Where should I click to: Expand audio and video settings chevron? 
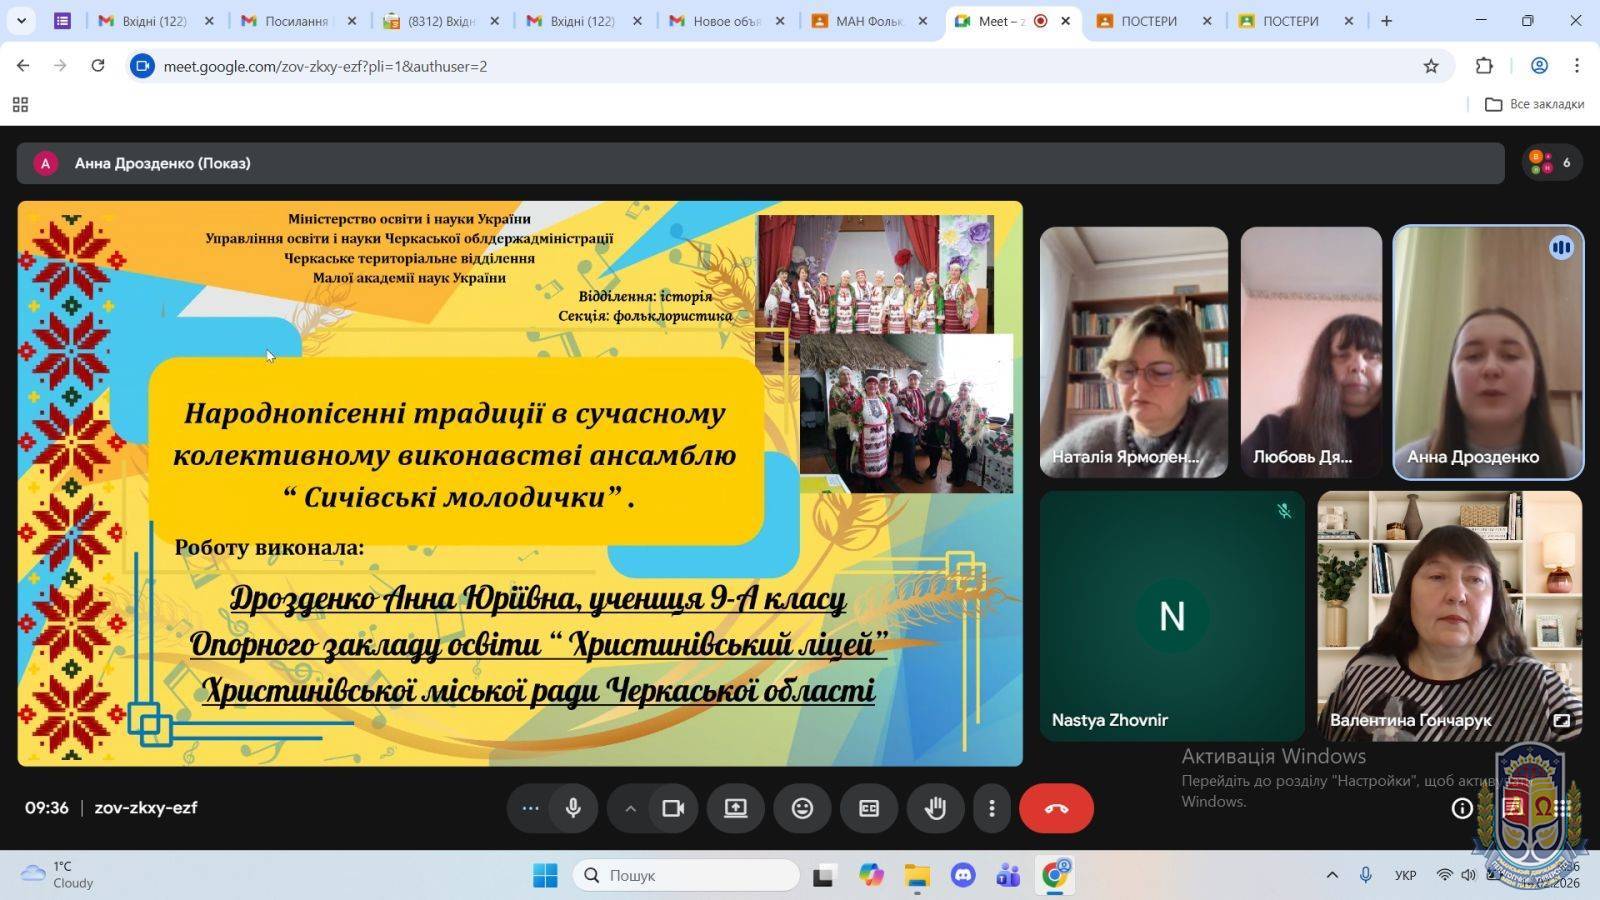coord(630,808)
